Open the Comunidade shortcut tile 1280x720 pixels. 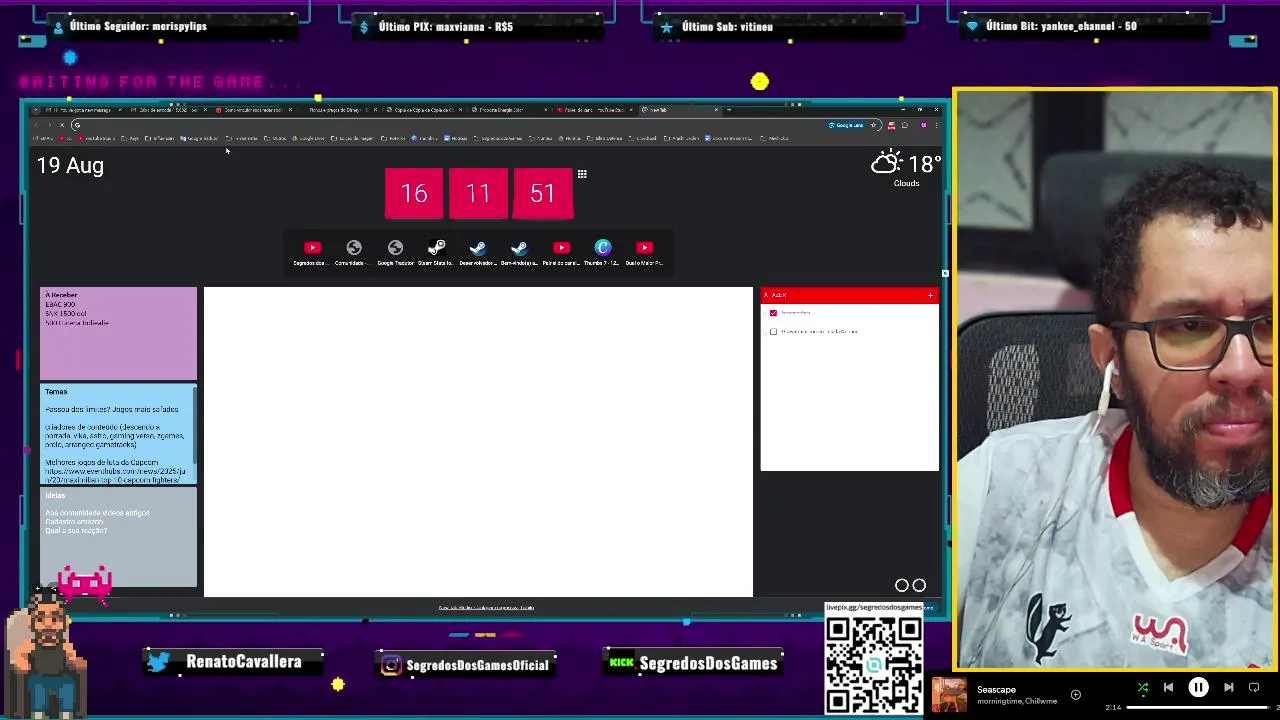[354, 252]
